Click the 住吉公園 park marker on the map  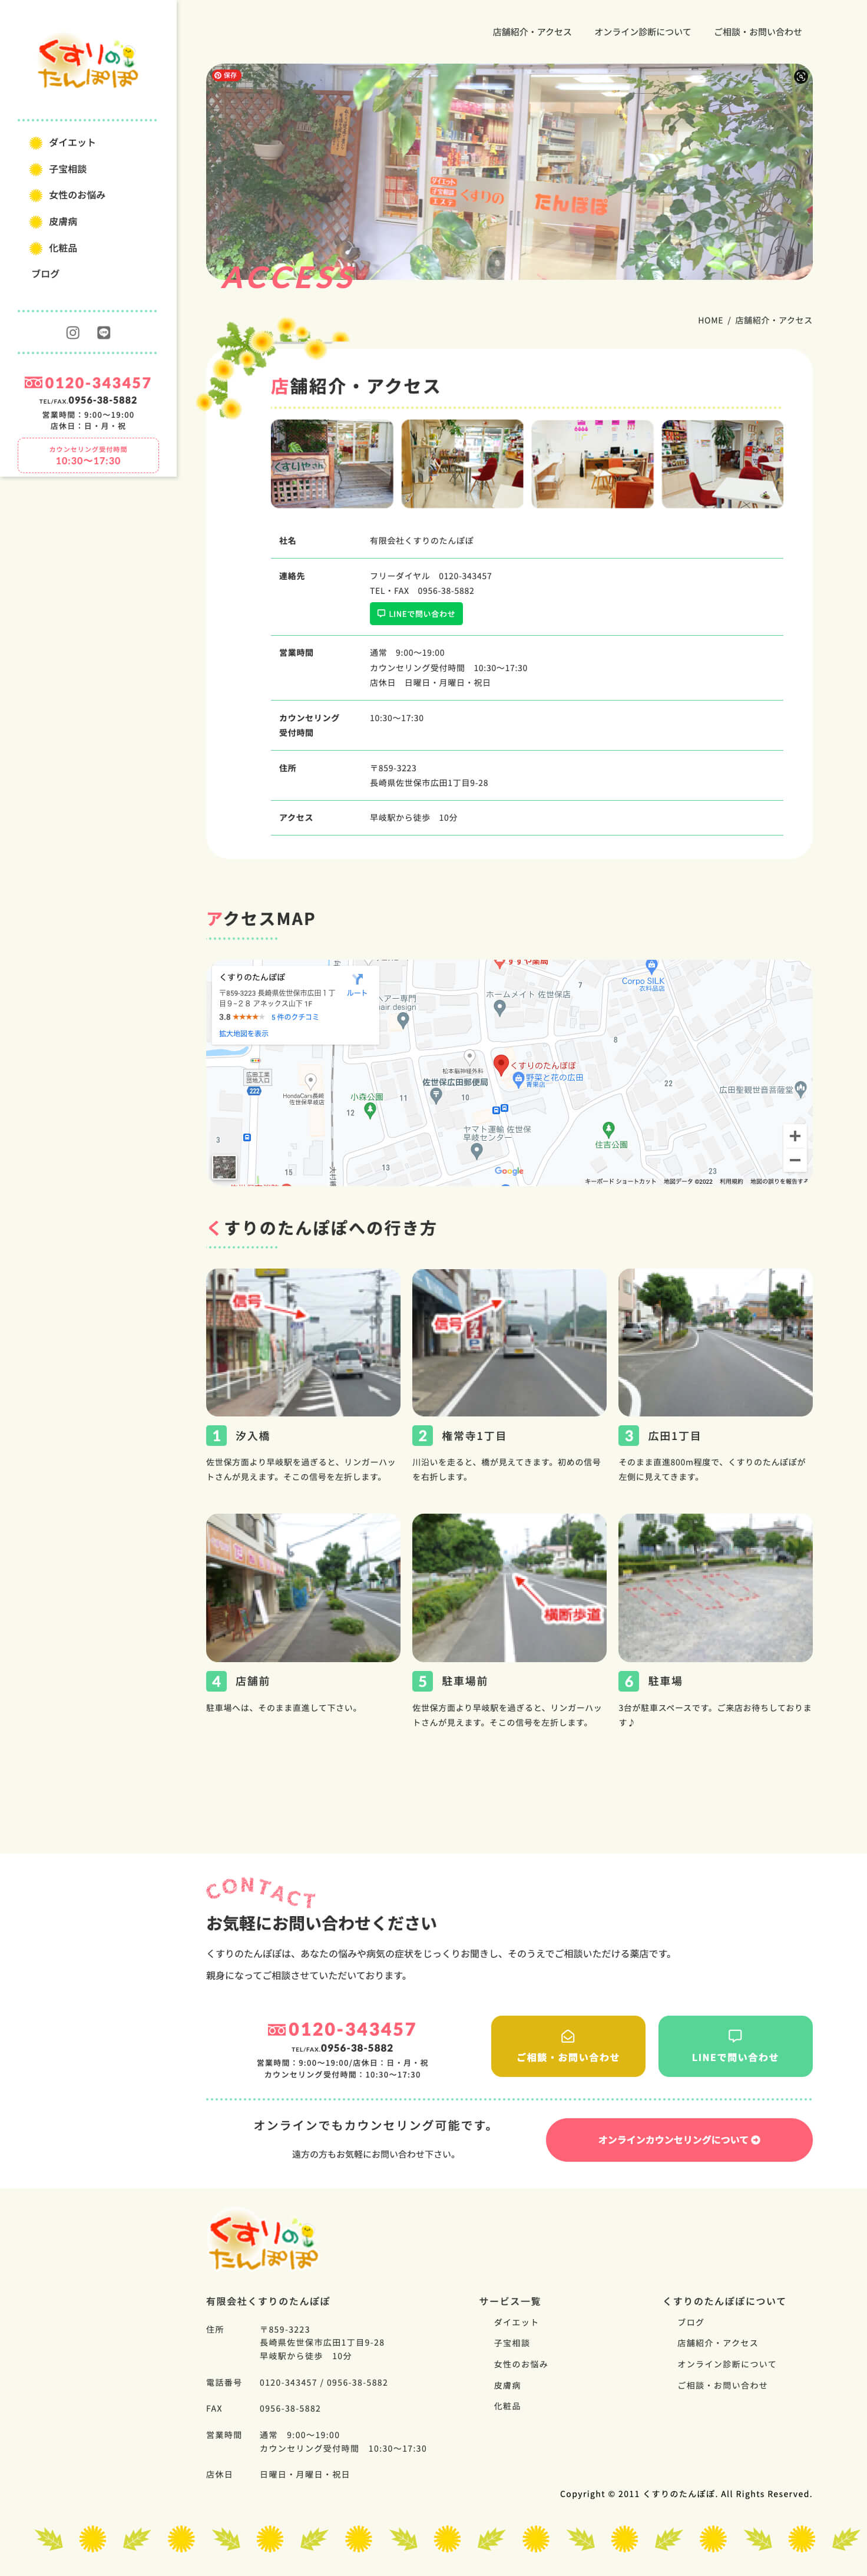(608, 1130)
